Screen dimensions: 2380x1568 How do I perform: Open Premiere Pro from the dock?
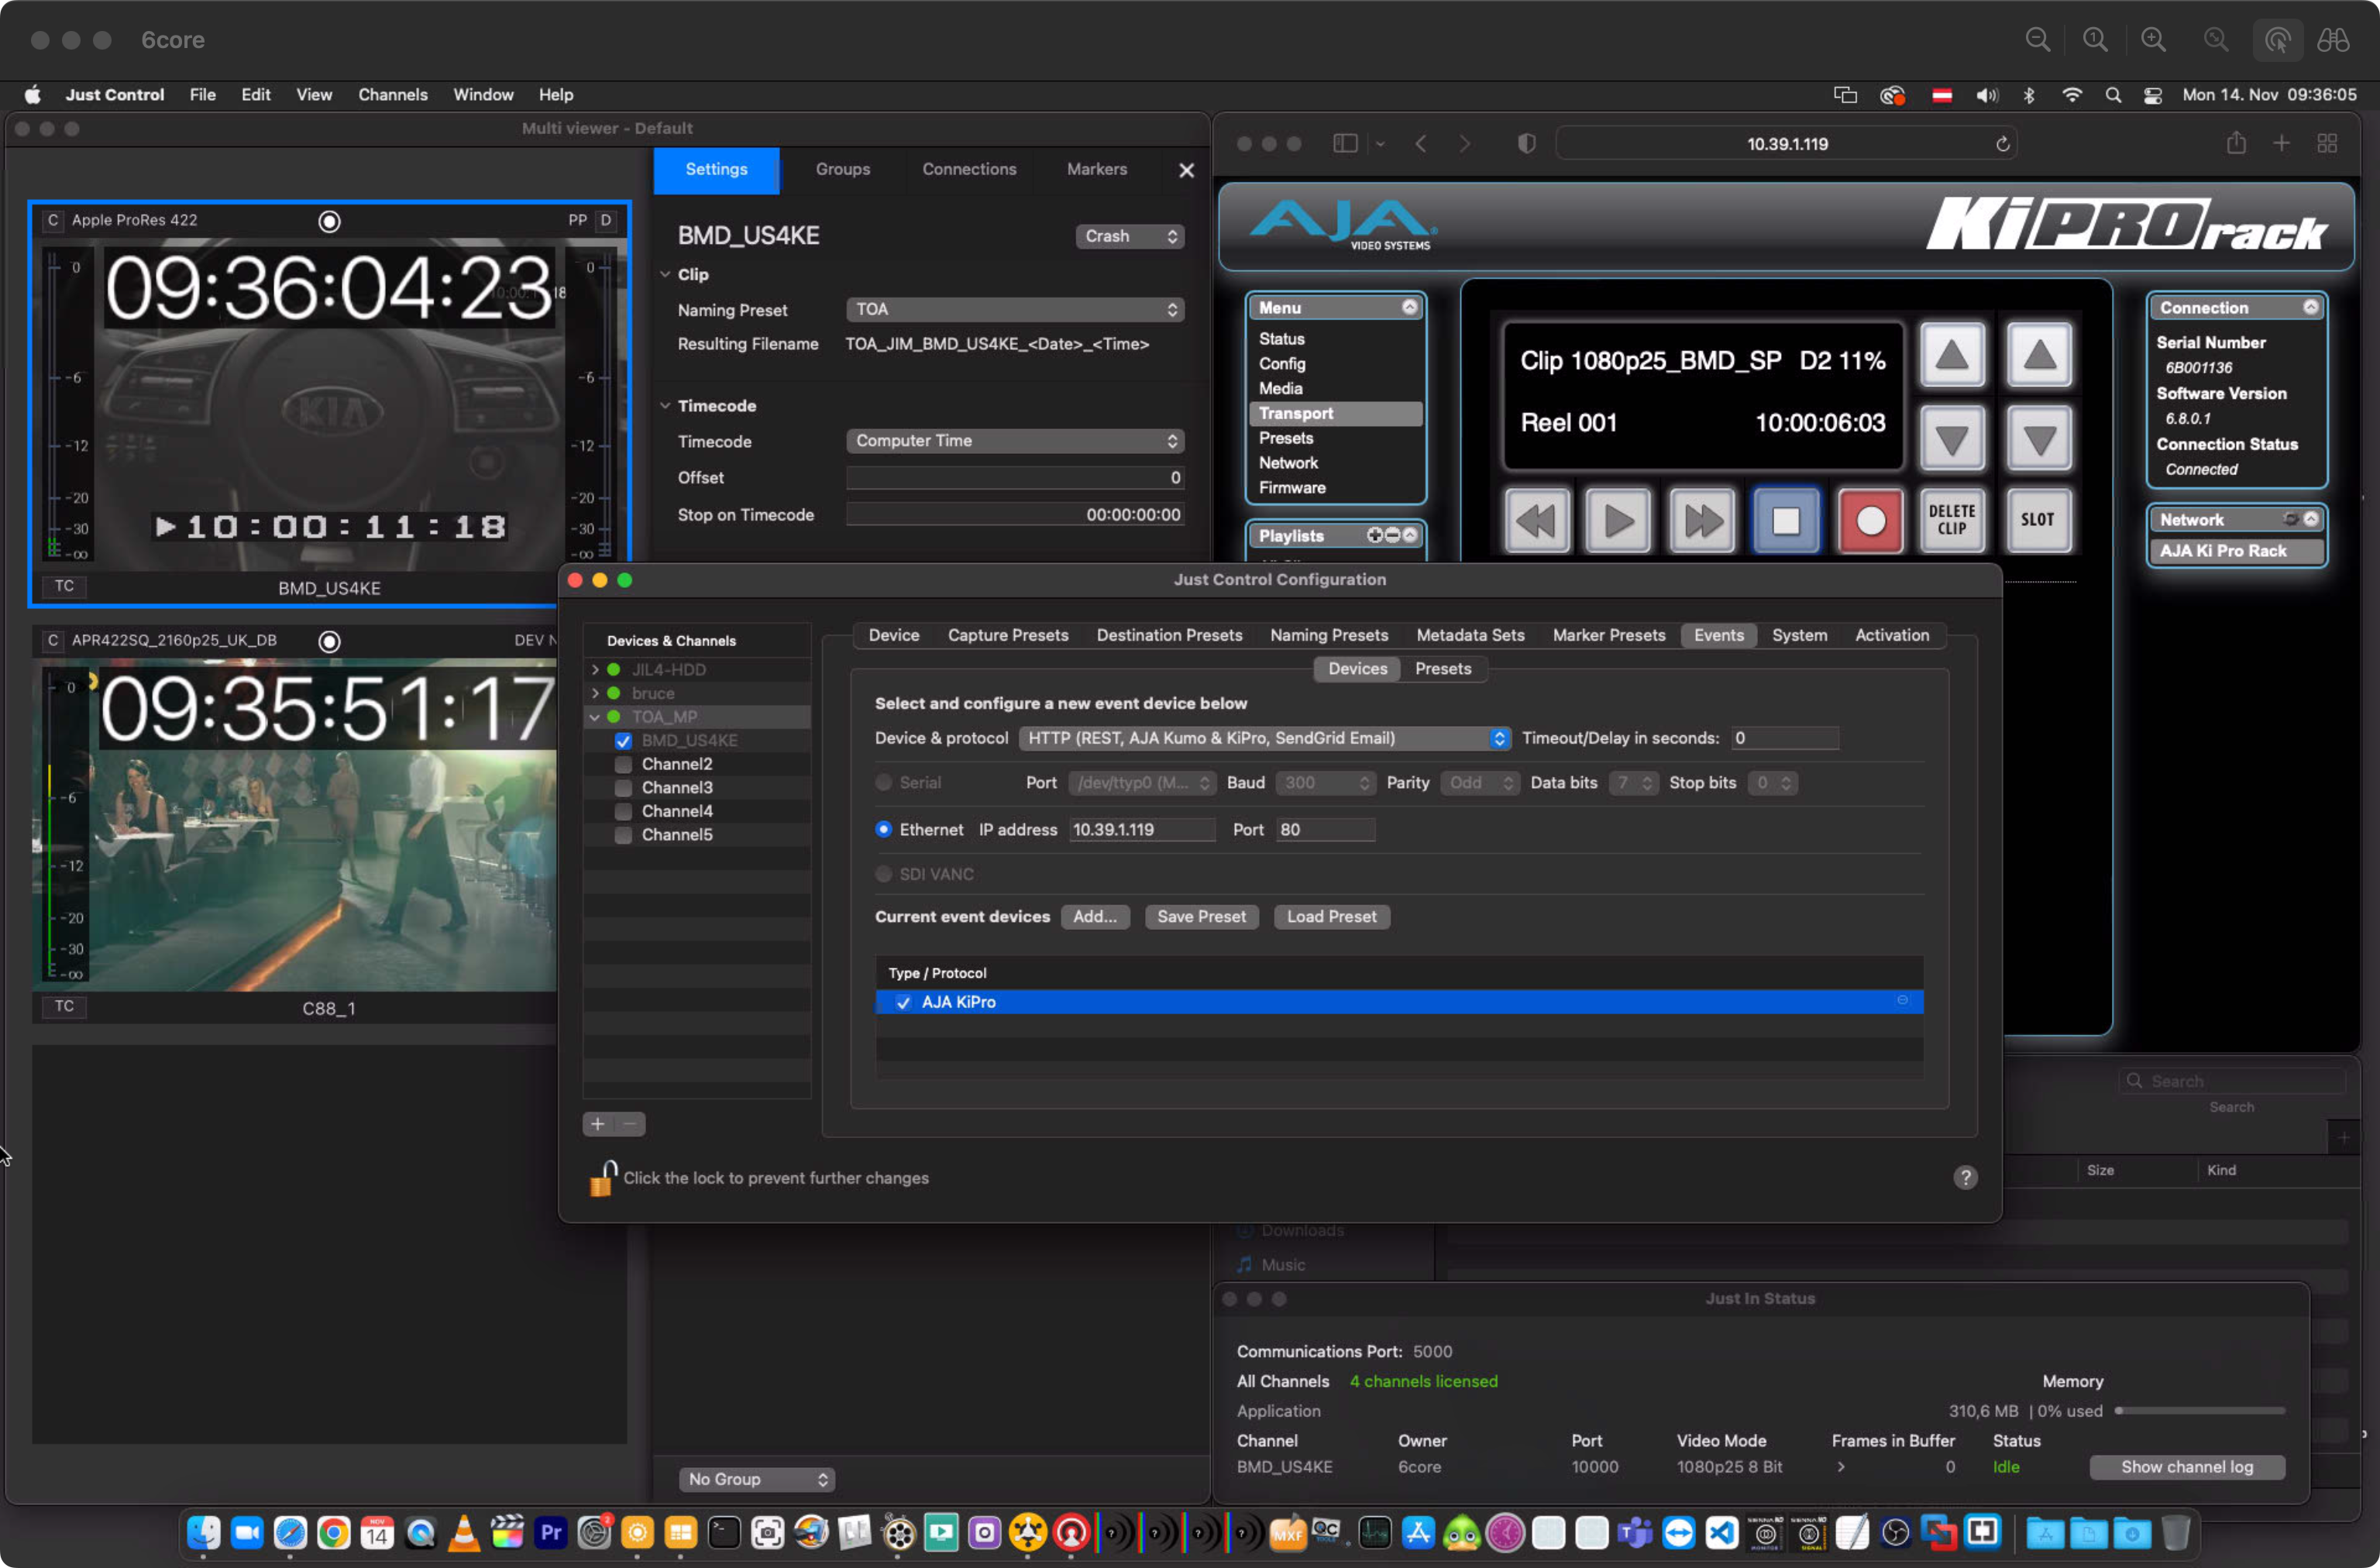[551, 1532]
